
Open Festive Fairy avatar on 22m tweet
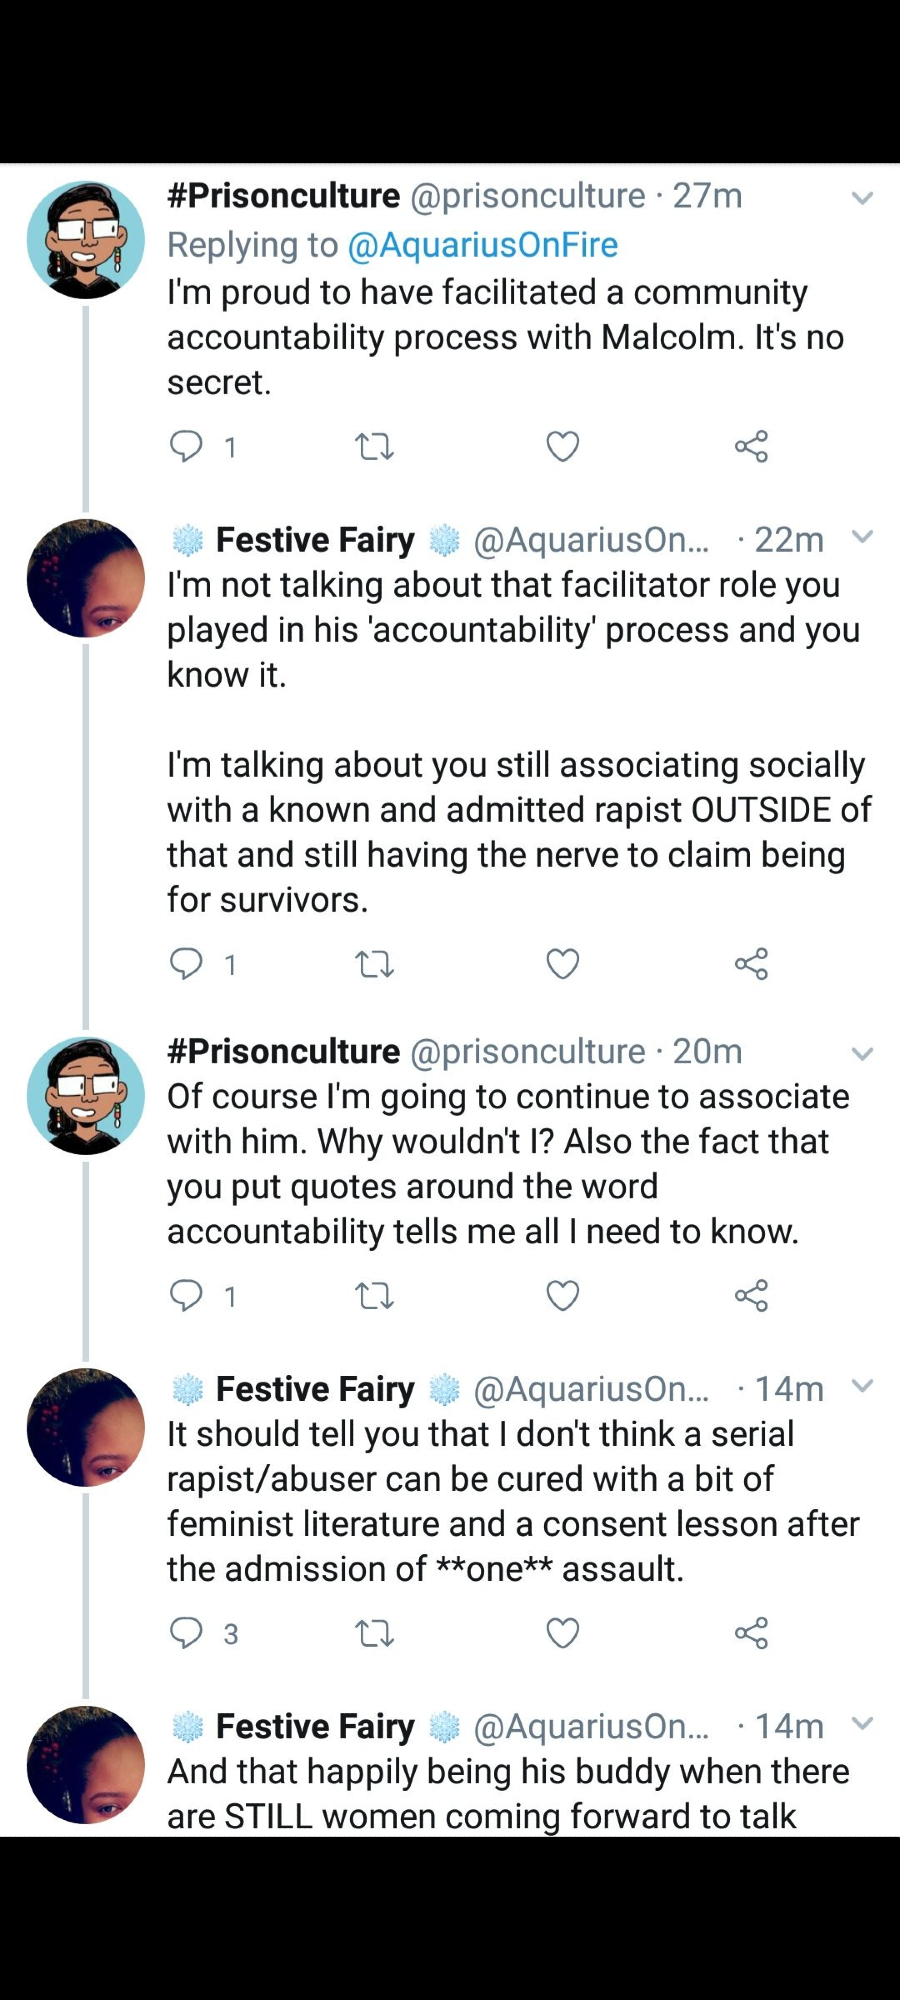[x=86, y=578]
